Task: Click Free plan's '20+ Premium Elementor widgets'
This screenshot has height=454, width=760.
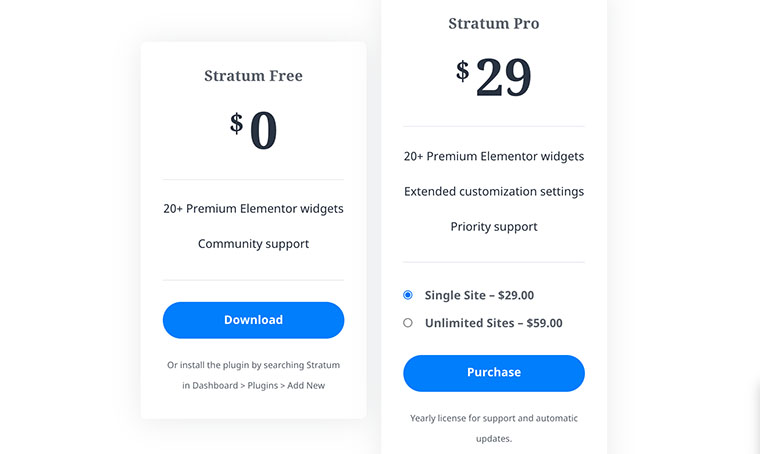Action: point(253,209)
